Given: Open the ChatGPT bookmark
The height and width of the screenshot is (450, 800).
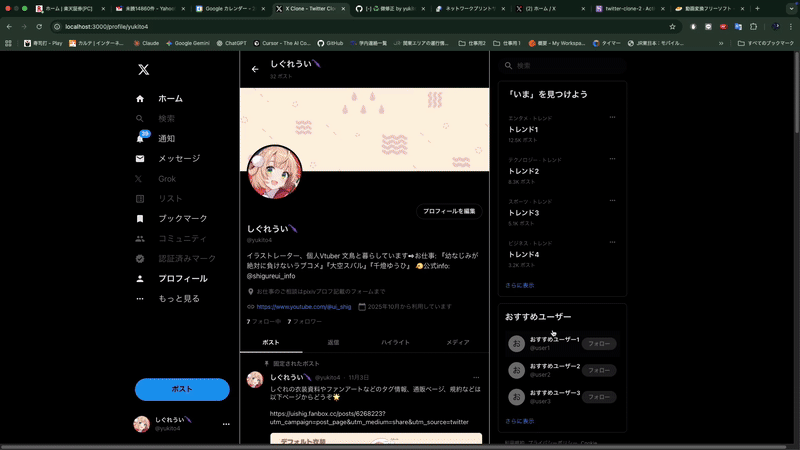Looking at the screenshot, I should 231,43.
